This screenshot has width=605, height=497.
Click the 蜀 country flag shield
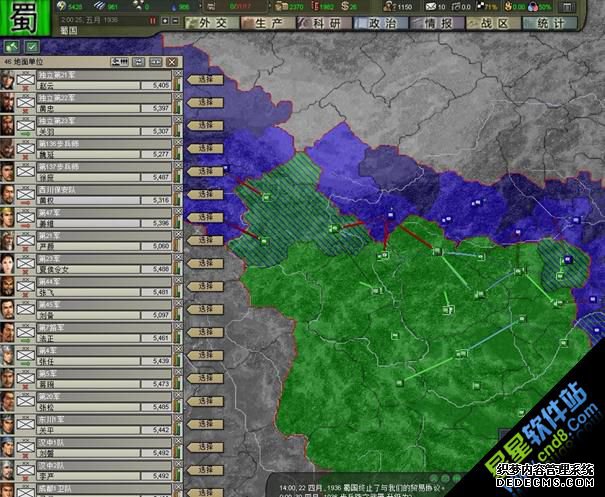pos(25,18)
